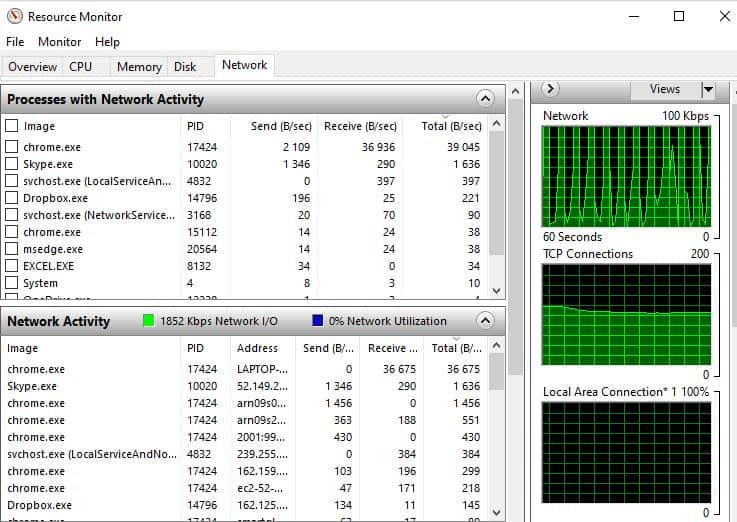Check the chrome.exe PID 15112 checkbox
The image size is (737, 522).
click(x=12, y=232)
